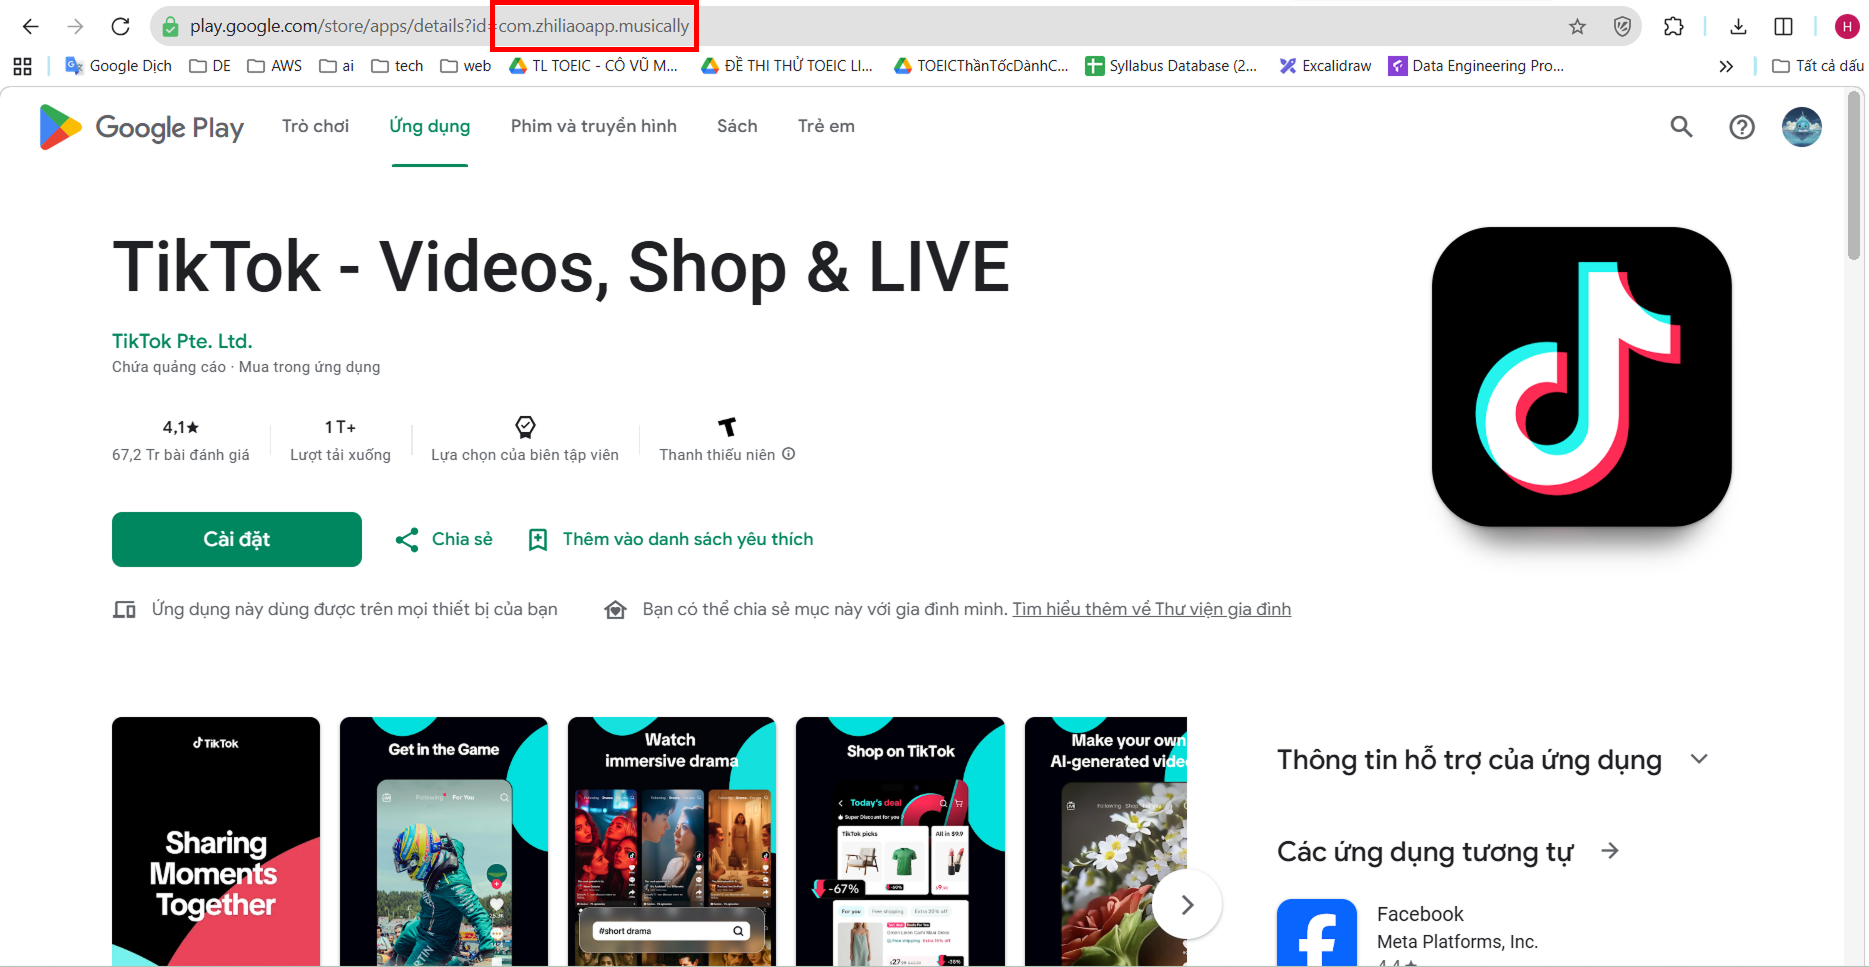Open the Phim và truyền hình tab
This screenshot has height=967, width=1869.
point(593,126)
